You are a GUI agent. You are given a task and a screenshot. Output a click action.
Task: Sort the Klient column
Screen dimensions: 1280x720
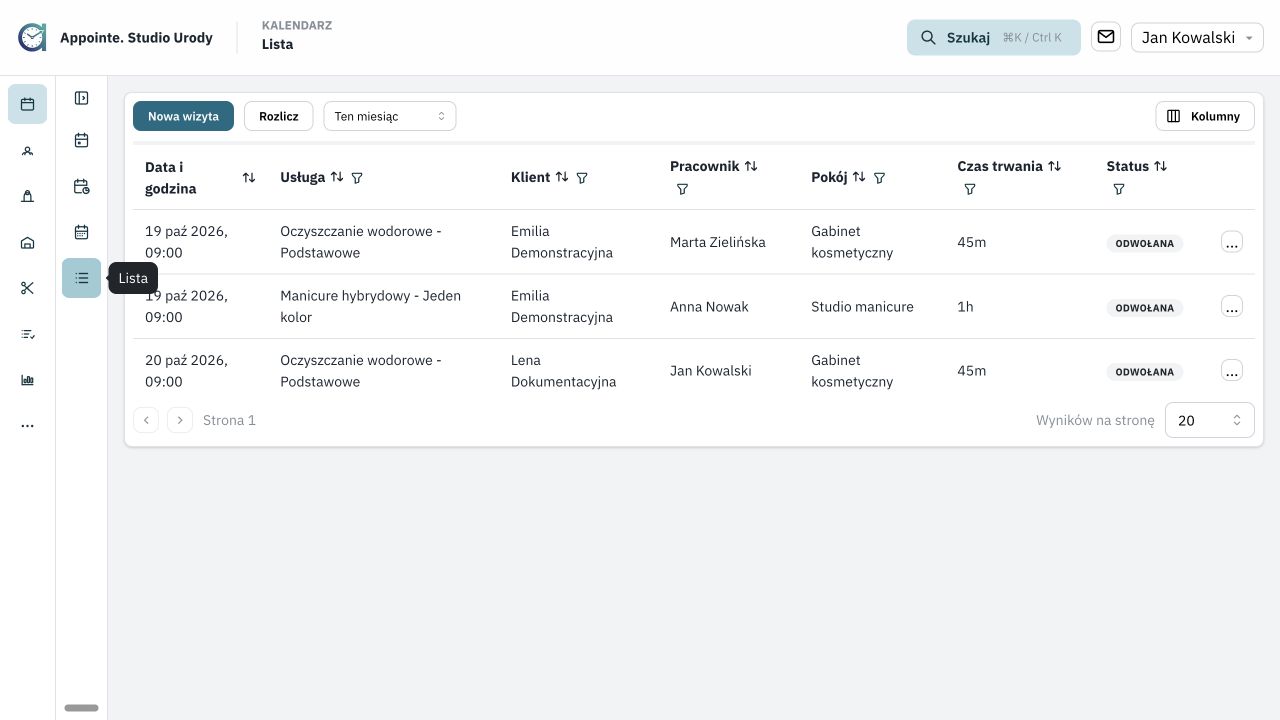[x=562, y=177]
